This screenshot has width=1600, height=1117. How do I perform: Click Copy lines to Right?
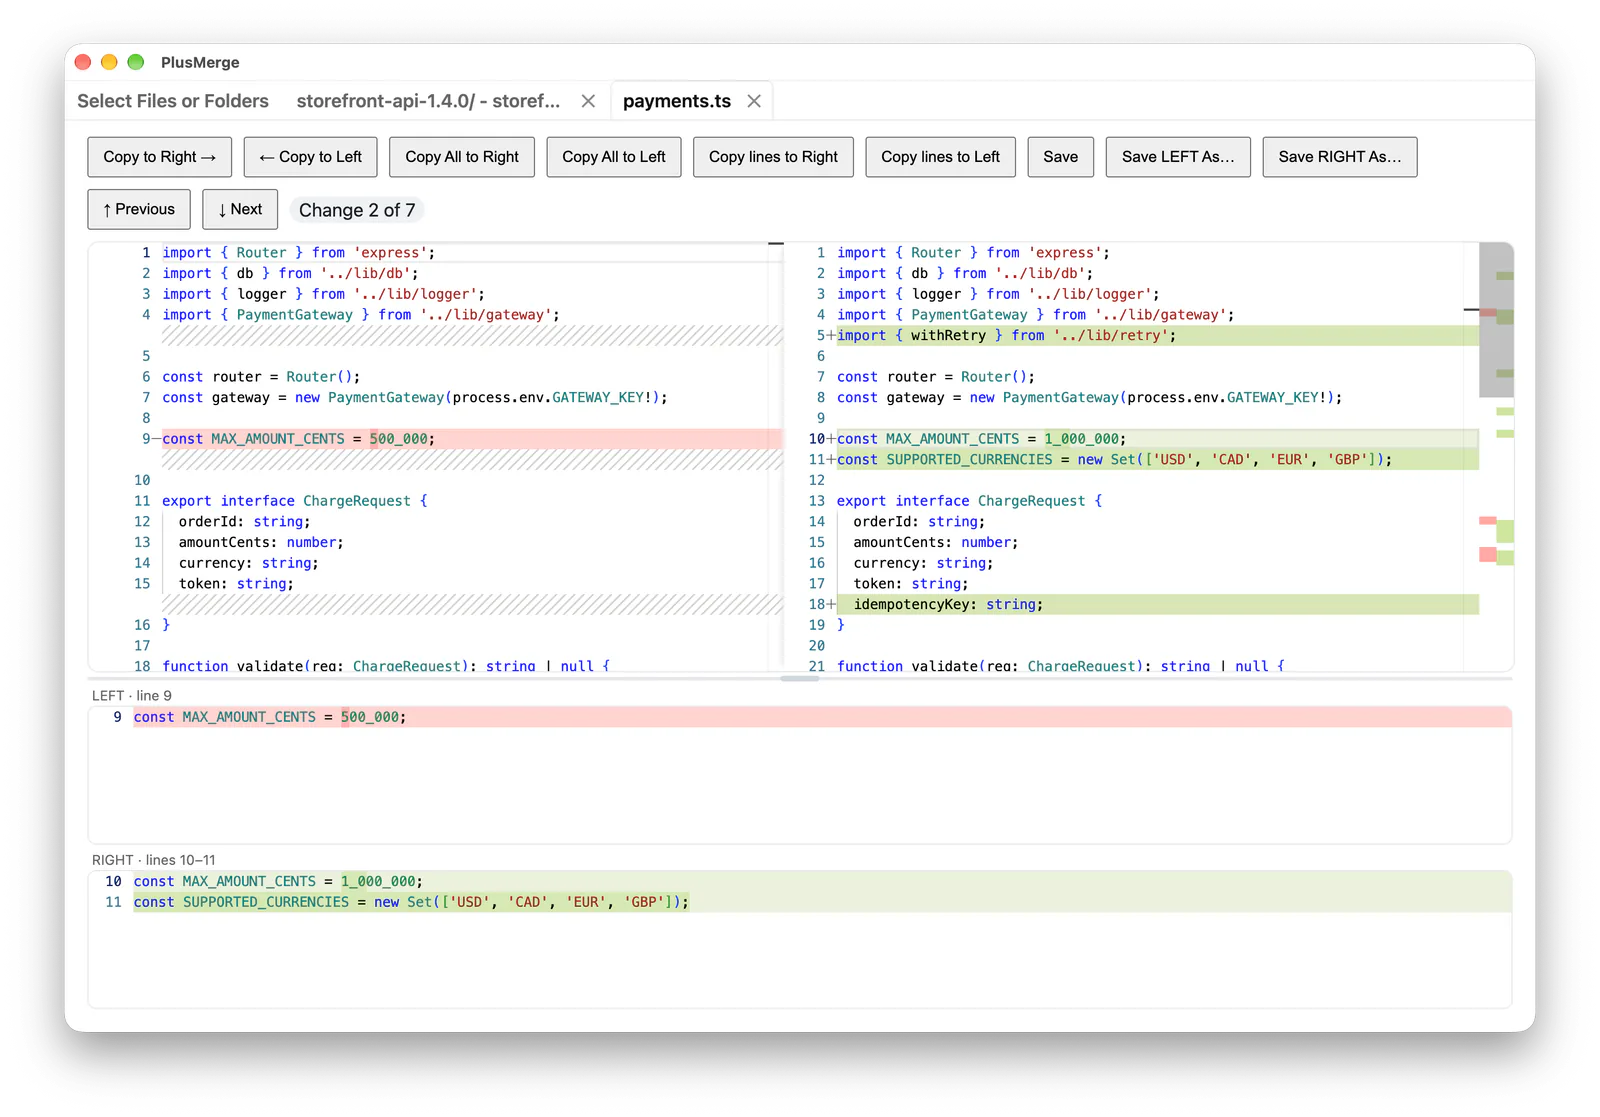(x=773, y=157)
